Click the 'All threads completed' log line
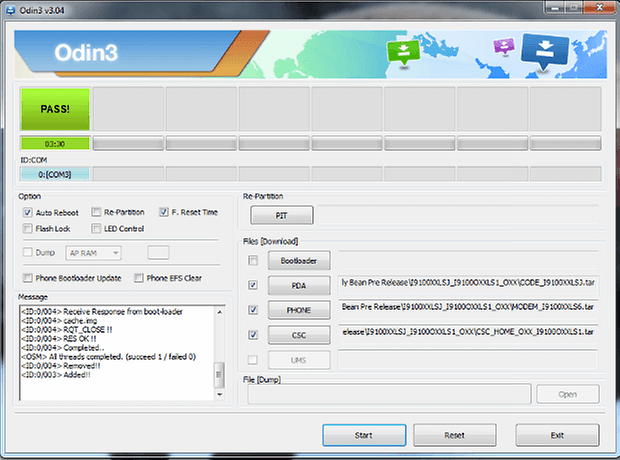620x460 pixels. pyautogui.click(x=109, y=357)
